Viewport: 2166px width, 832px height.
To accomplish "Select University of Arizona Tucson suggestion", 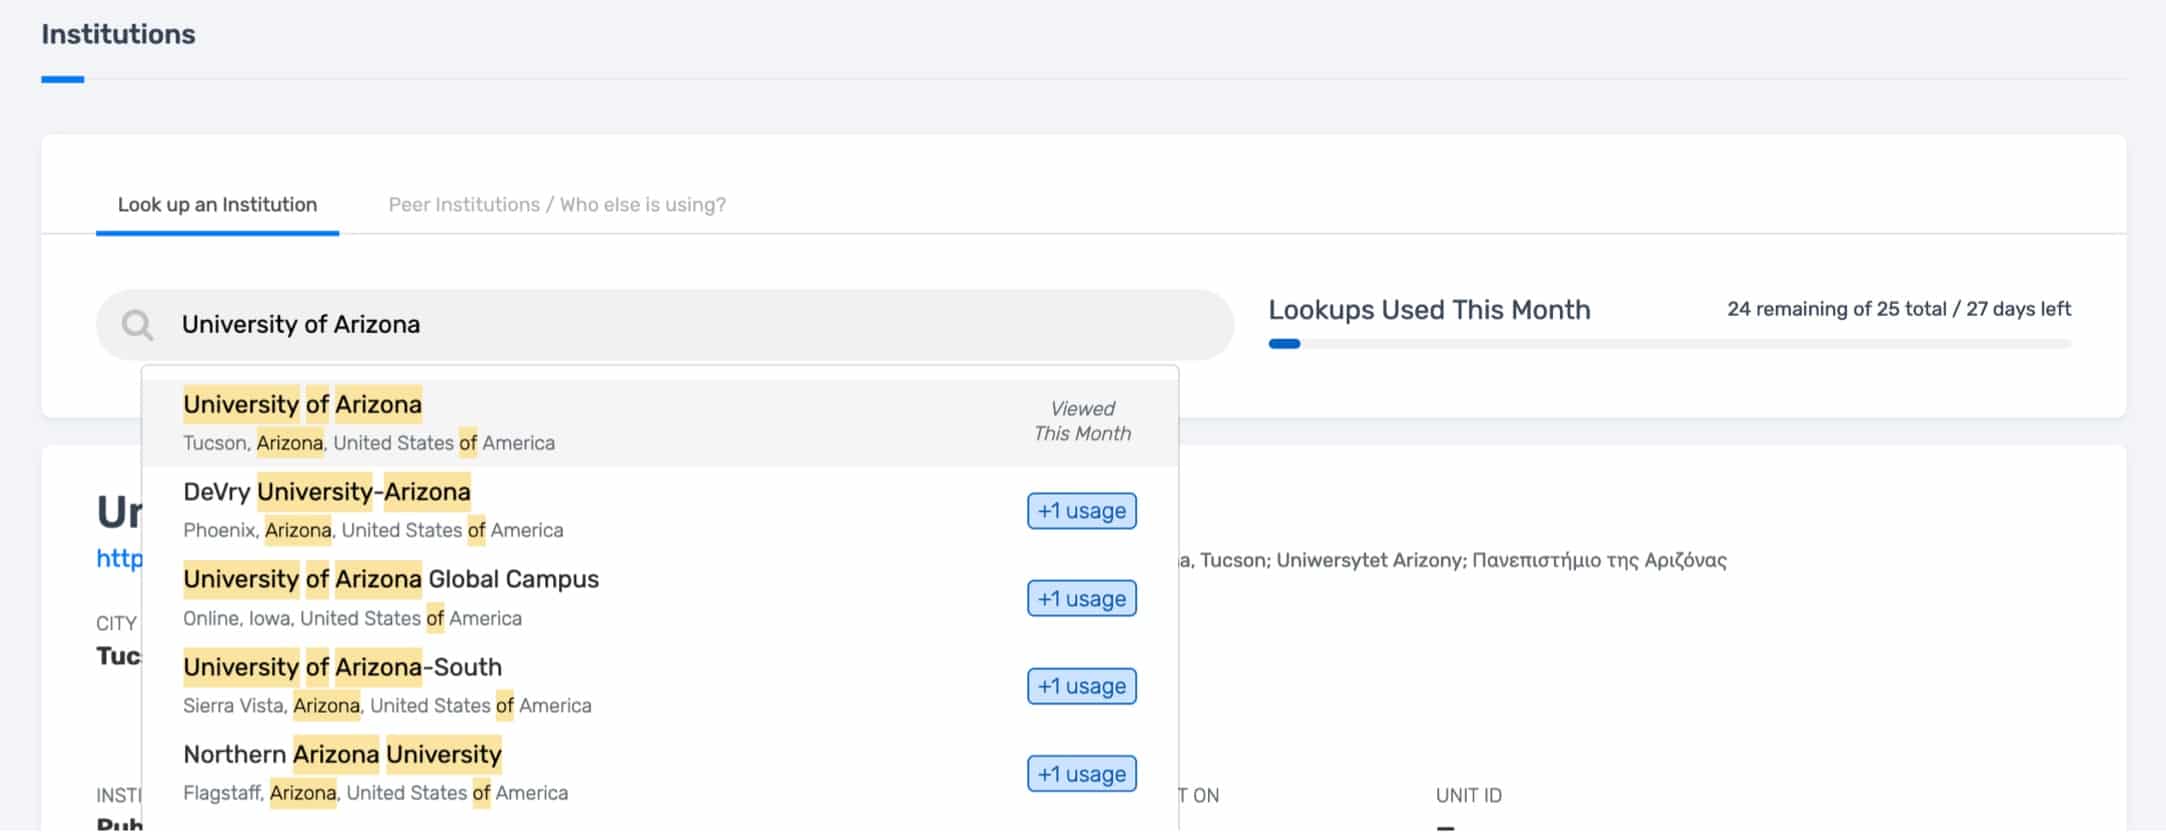I will (x=660, y=422).
